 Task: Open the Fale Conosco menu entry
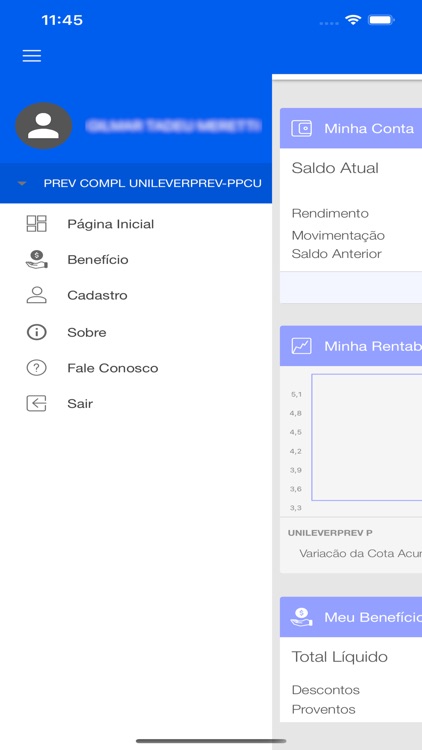coord(112,368)
